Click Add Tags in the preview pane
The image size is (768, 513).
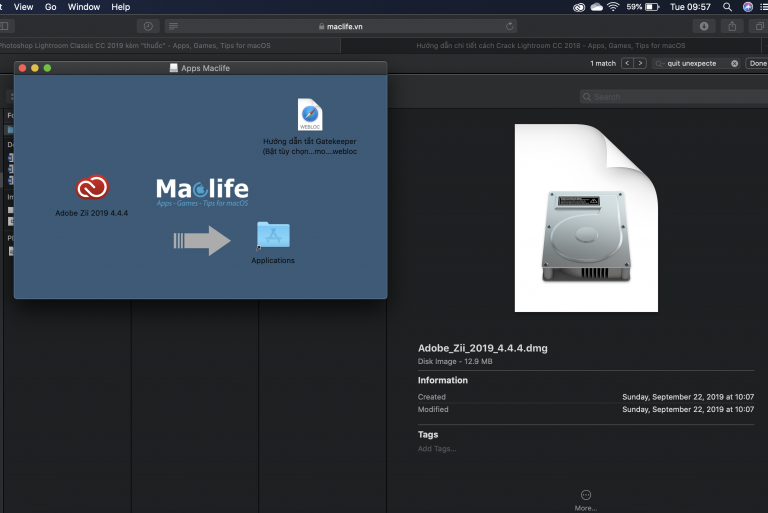[x=437, y=449]
